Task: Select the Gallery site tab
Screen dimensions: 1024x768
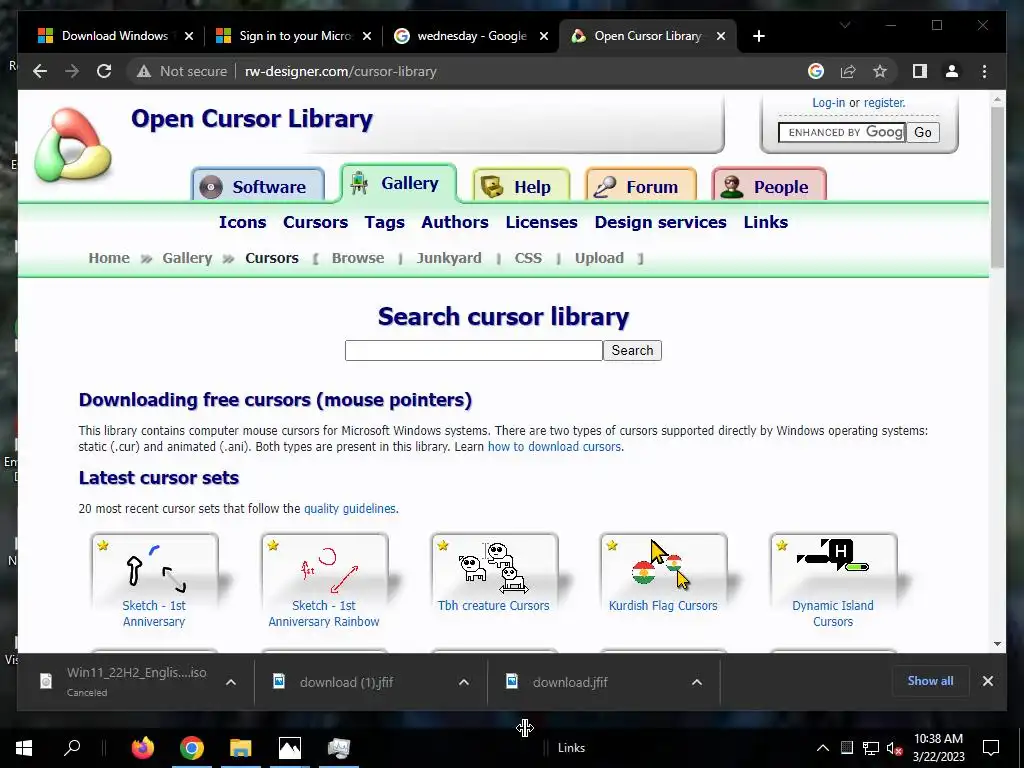Action: click(x=398, y=183)
